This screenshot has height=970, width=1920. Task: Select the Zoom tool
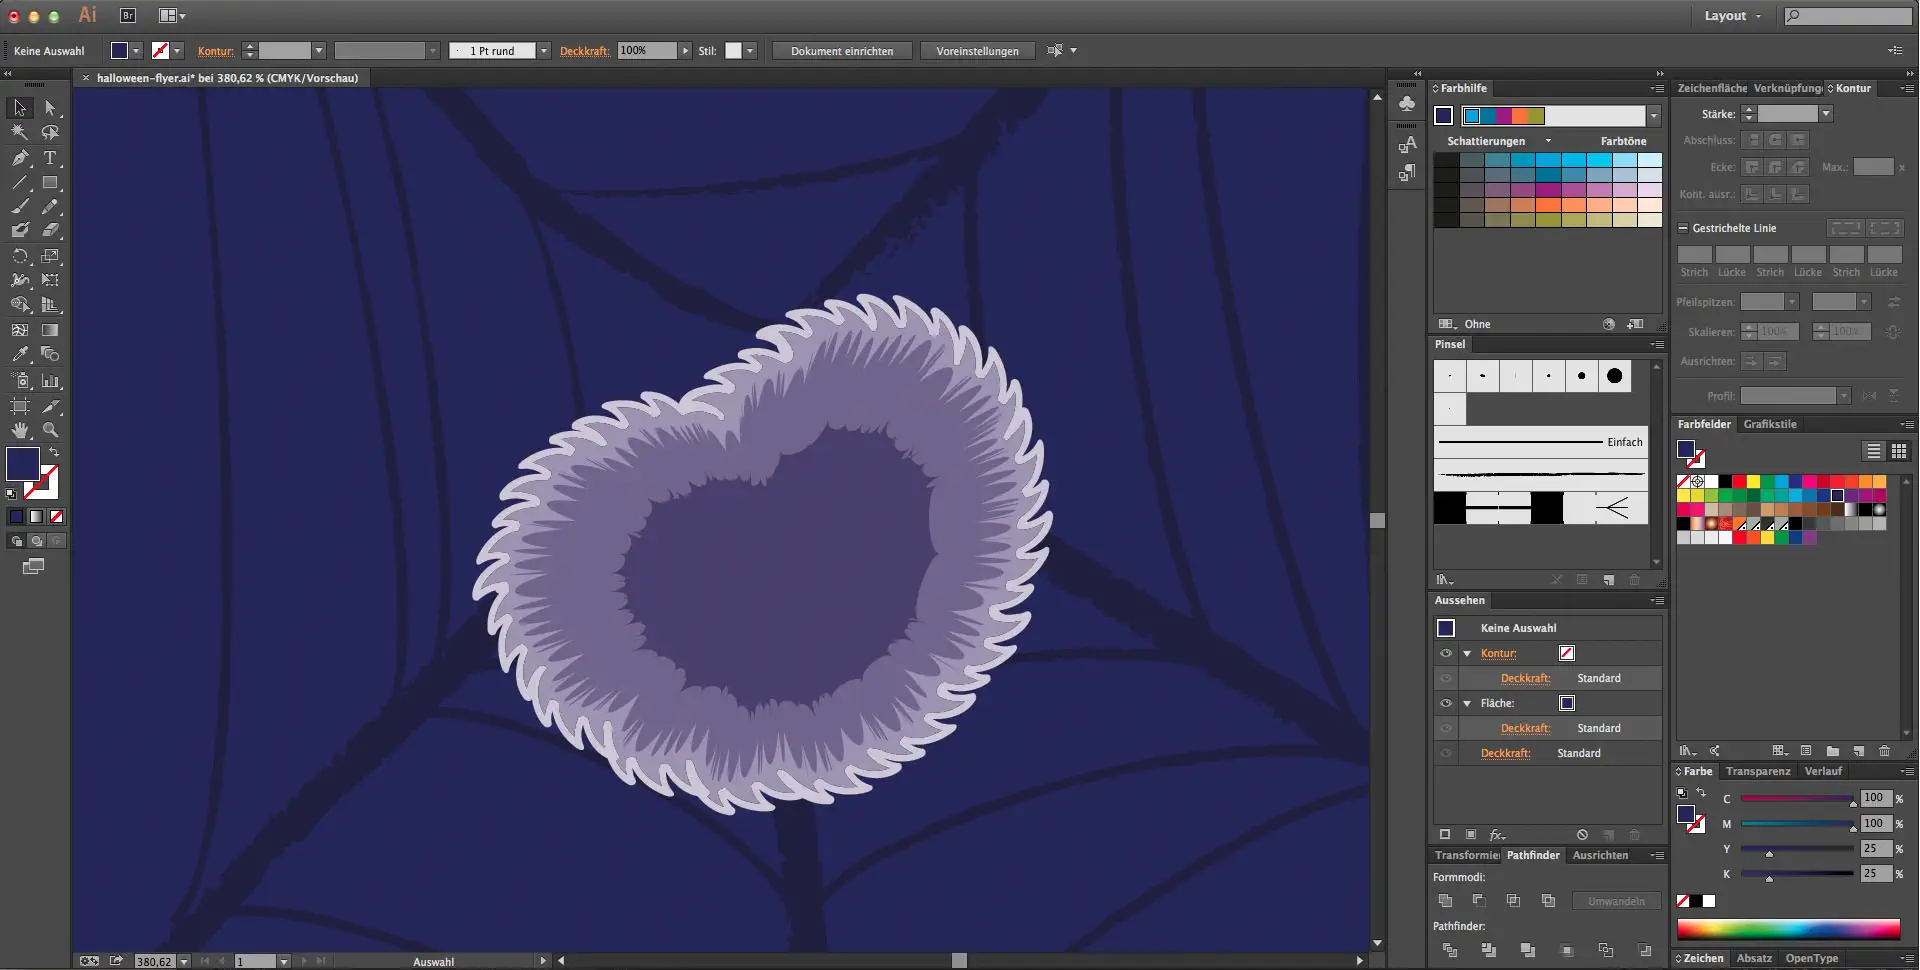(50, 430)
